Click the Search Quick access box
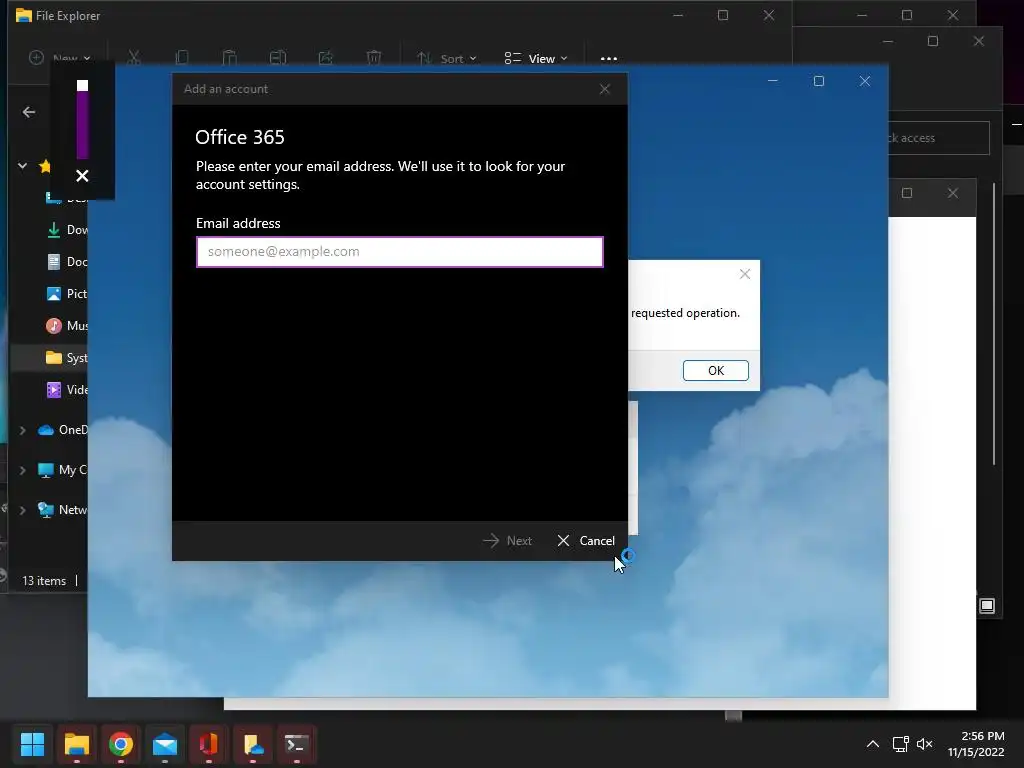The width and height of the screenshot is (1024, 768). (938, 138)
